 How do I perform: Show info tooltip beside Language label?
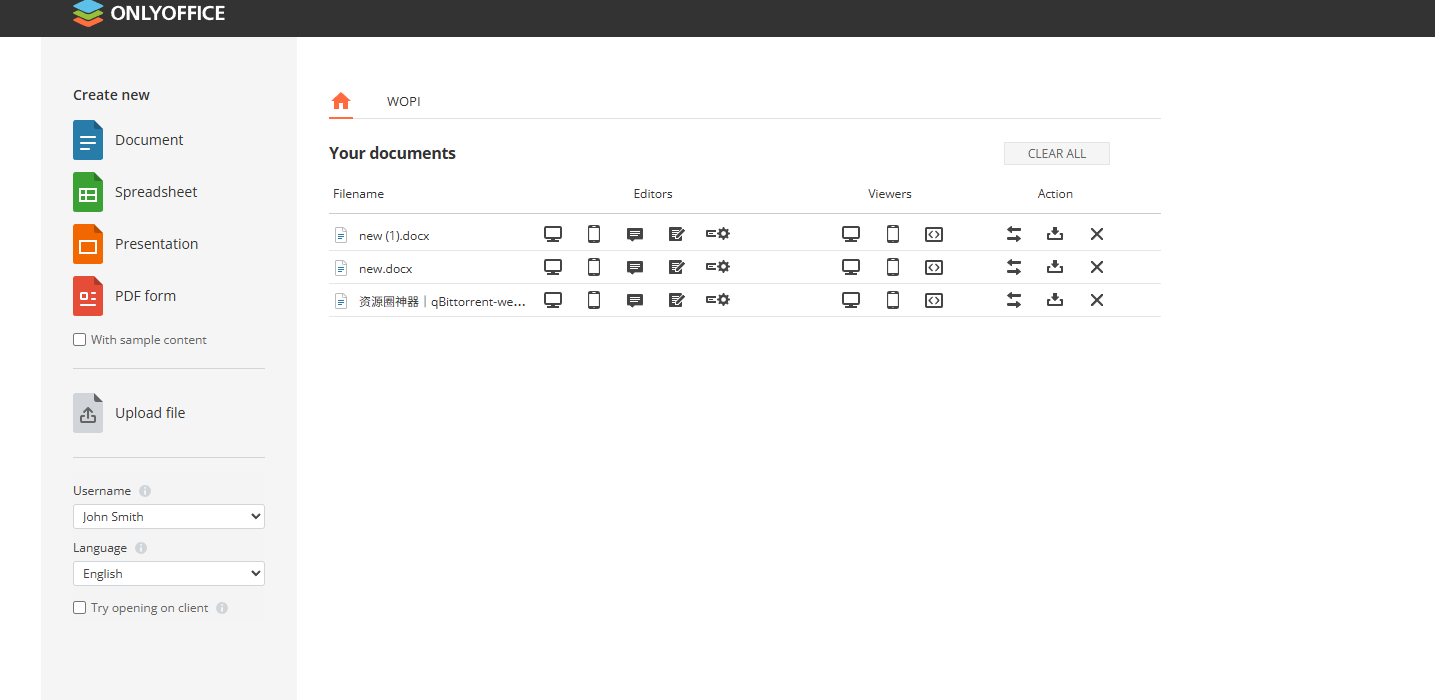coord(141,548)
